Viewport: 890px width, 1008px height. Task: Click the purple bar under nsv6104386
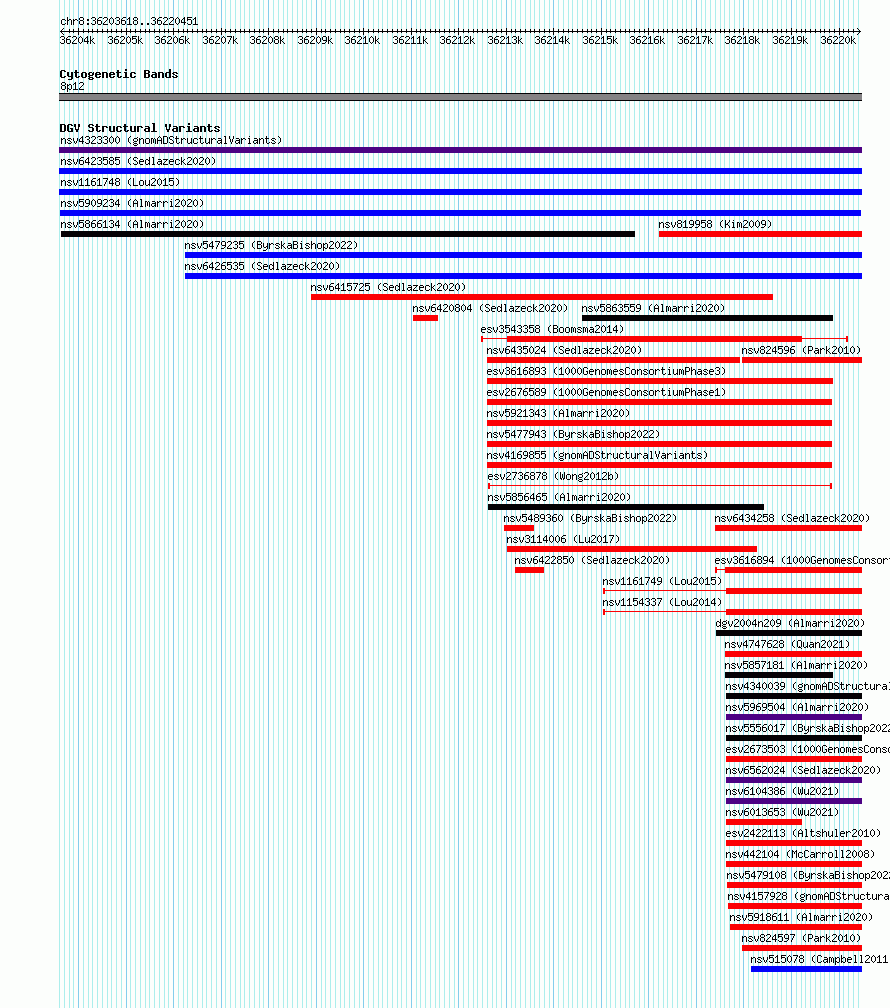click(x=794, y=801)
